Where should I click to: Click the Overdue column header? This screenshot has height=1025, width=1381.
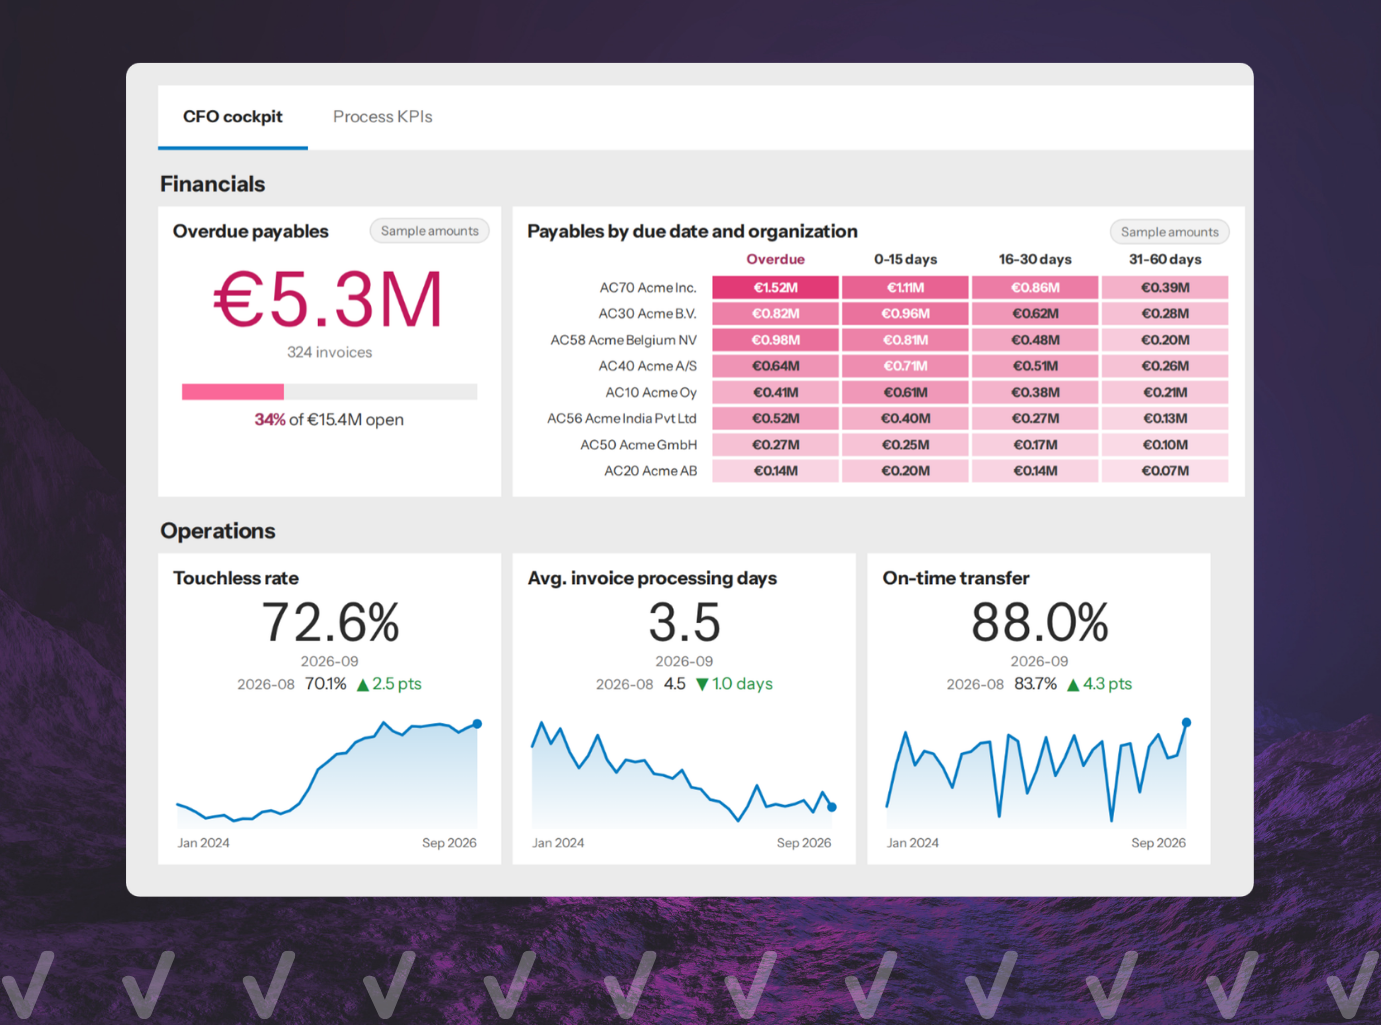(x=775, y=259)
